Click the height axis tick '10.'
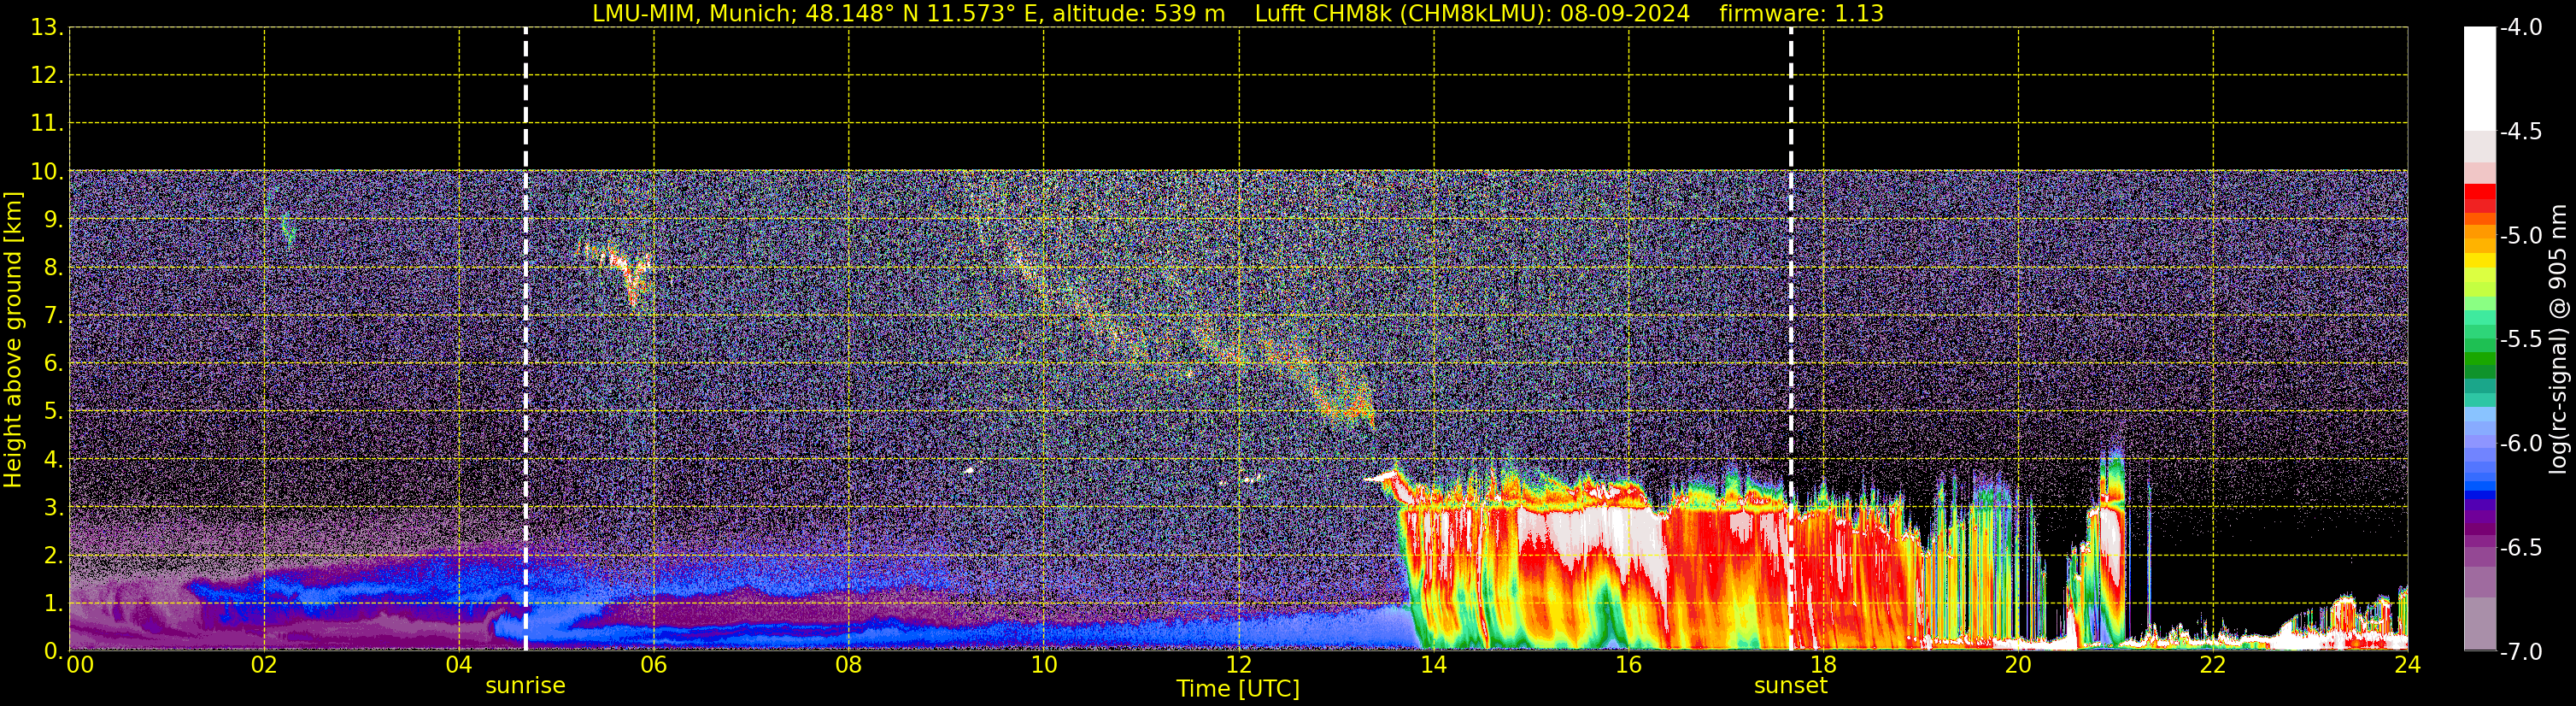 click(x=47, y=171)
